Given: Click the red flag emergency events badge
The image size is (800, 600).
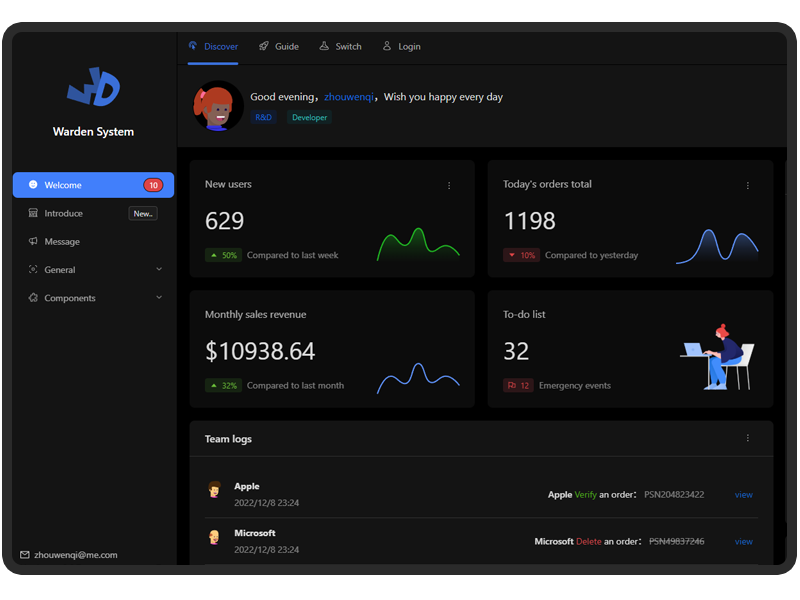Looking at the screenshot, I should point(518,385).
